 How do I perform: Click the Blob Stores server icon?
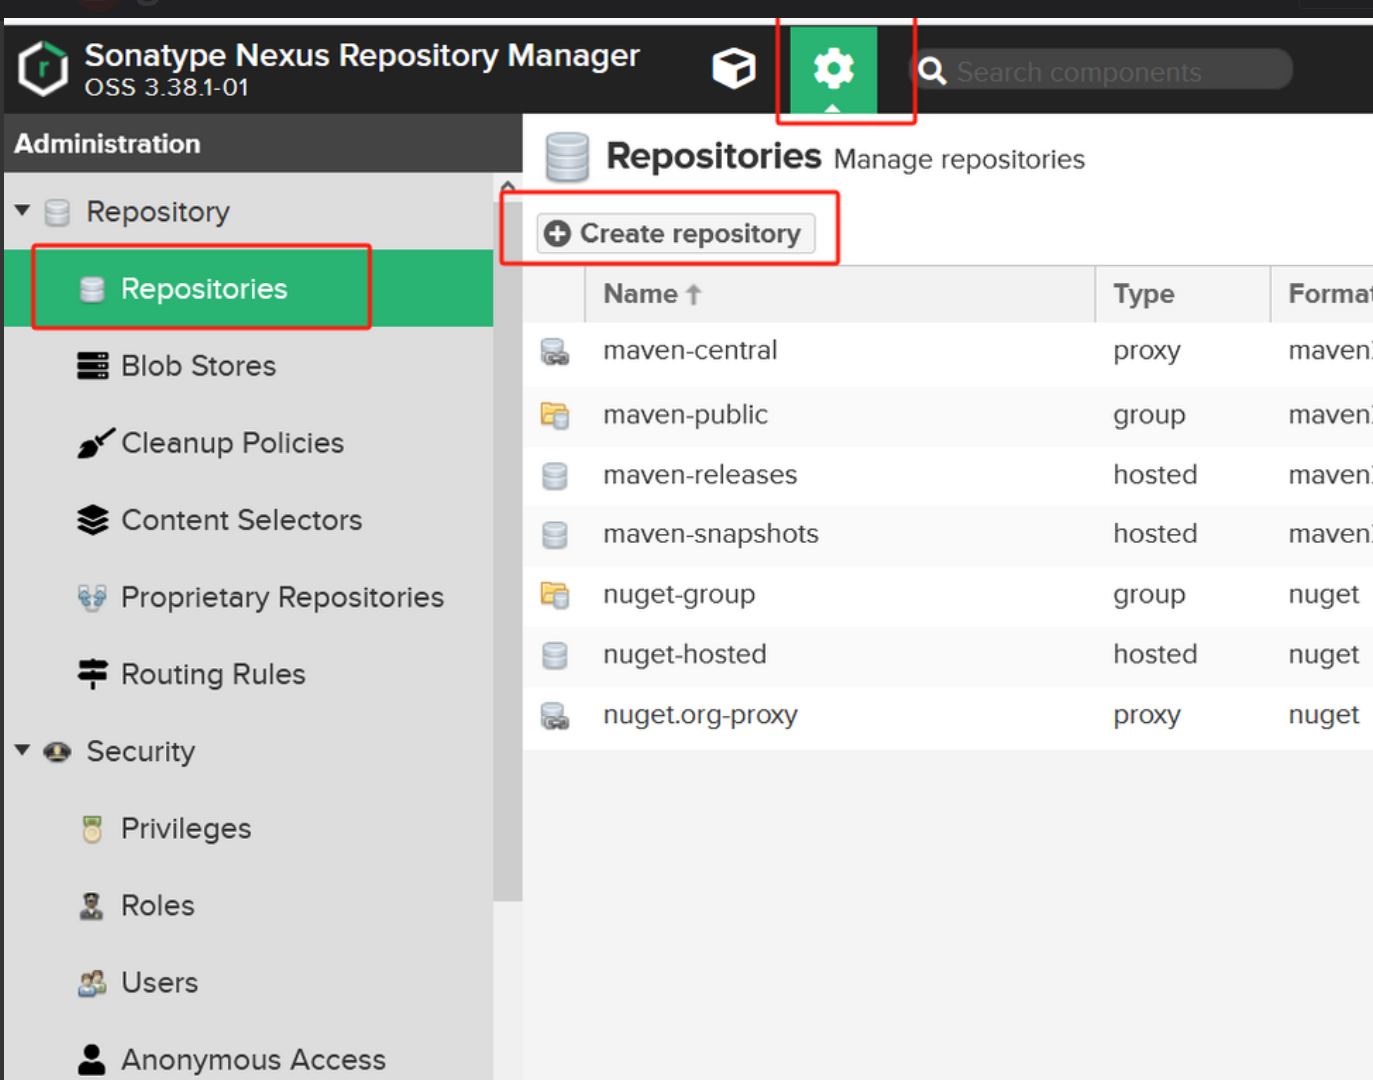coord(92,366)
